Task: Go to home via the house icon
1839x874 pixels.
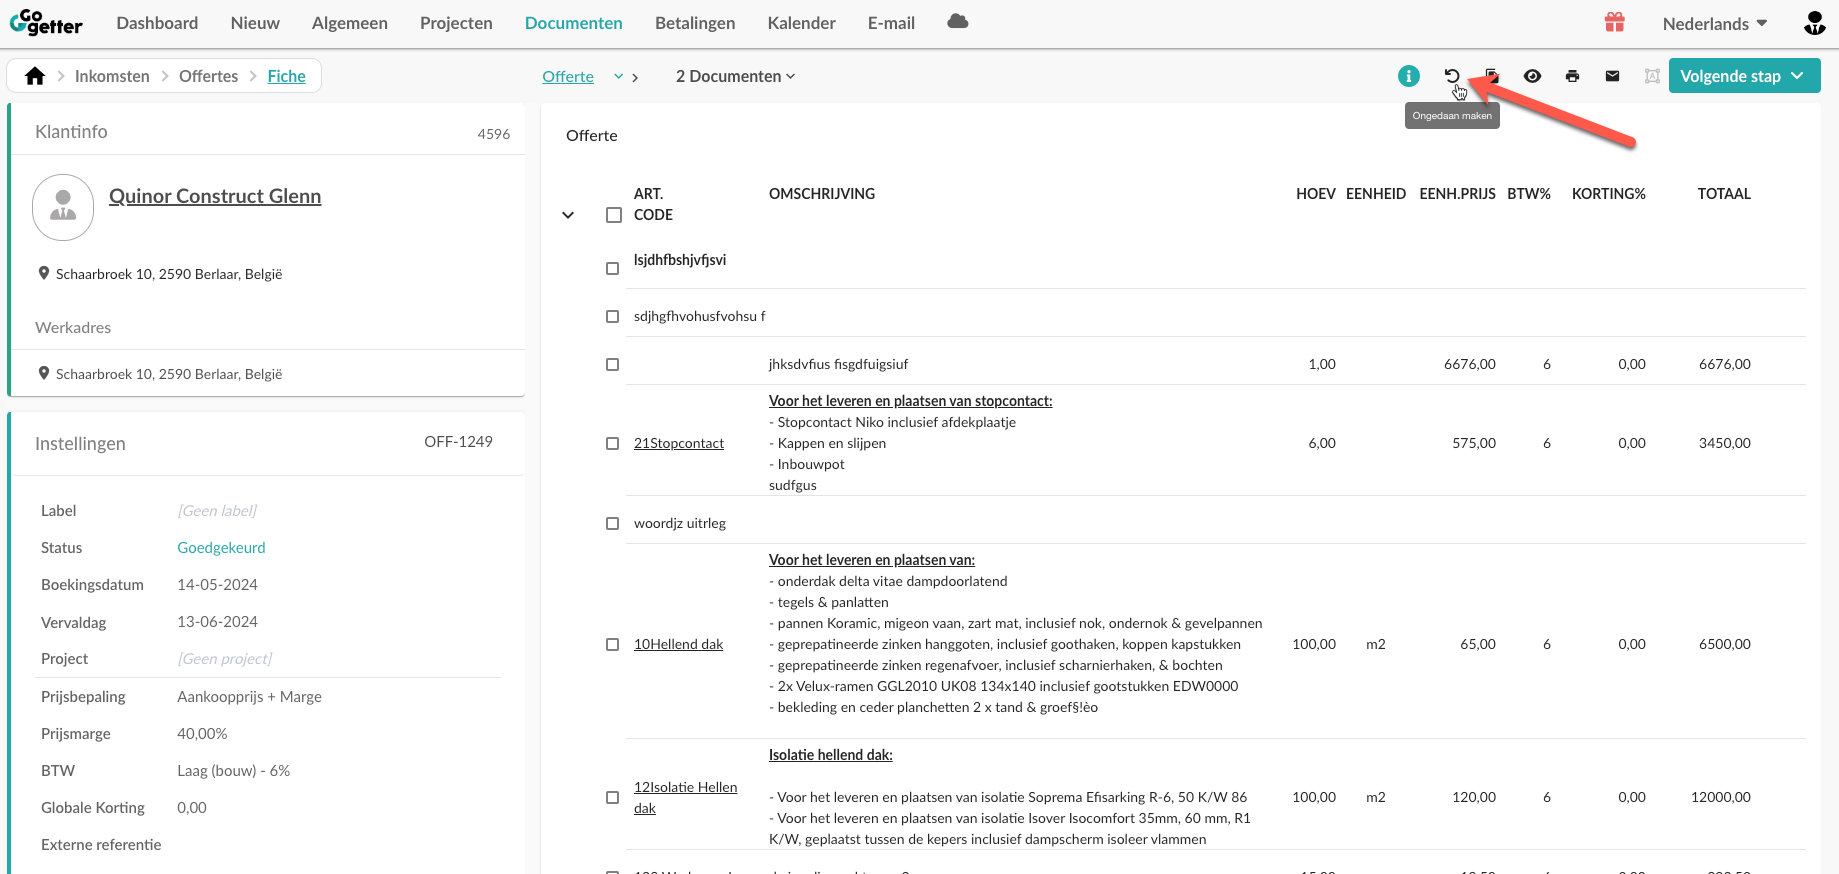Action: coord(35,76)
